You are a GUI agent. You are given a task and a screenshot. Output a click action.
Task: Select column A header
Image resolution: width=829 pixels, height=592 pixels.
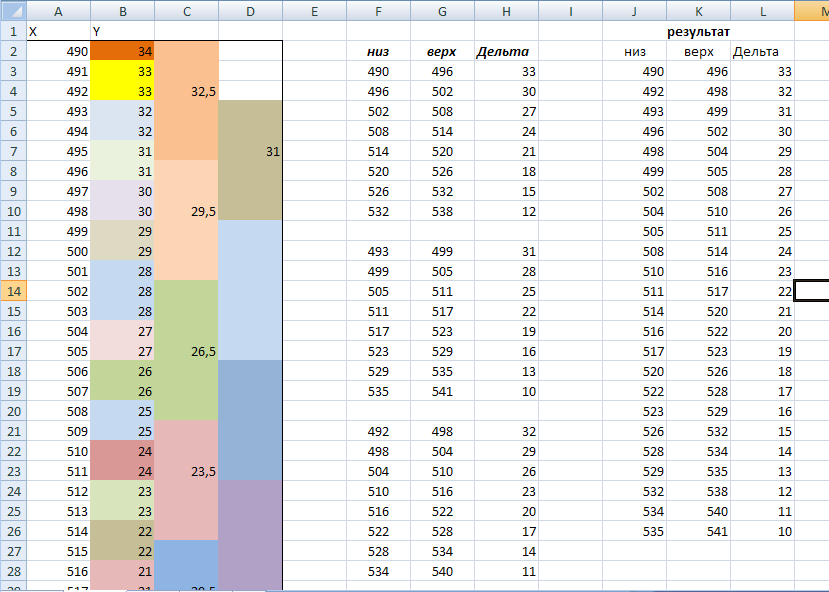point(58,10)
